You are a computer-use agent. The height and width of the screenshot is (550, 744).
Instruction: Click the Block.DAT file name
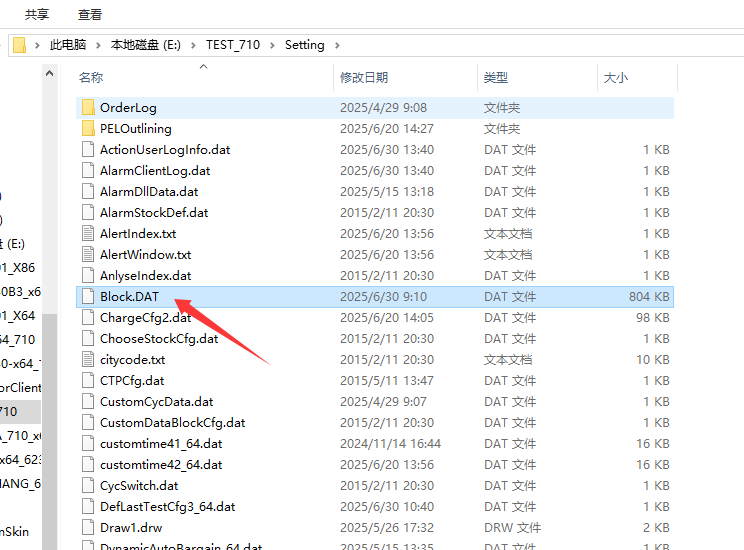(x=130, y=297)
